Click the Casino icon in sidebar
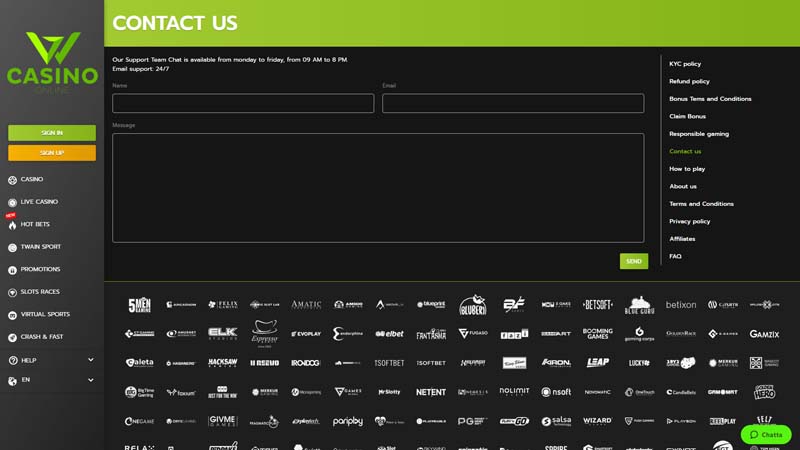 12,180
